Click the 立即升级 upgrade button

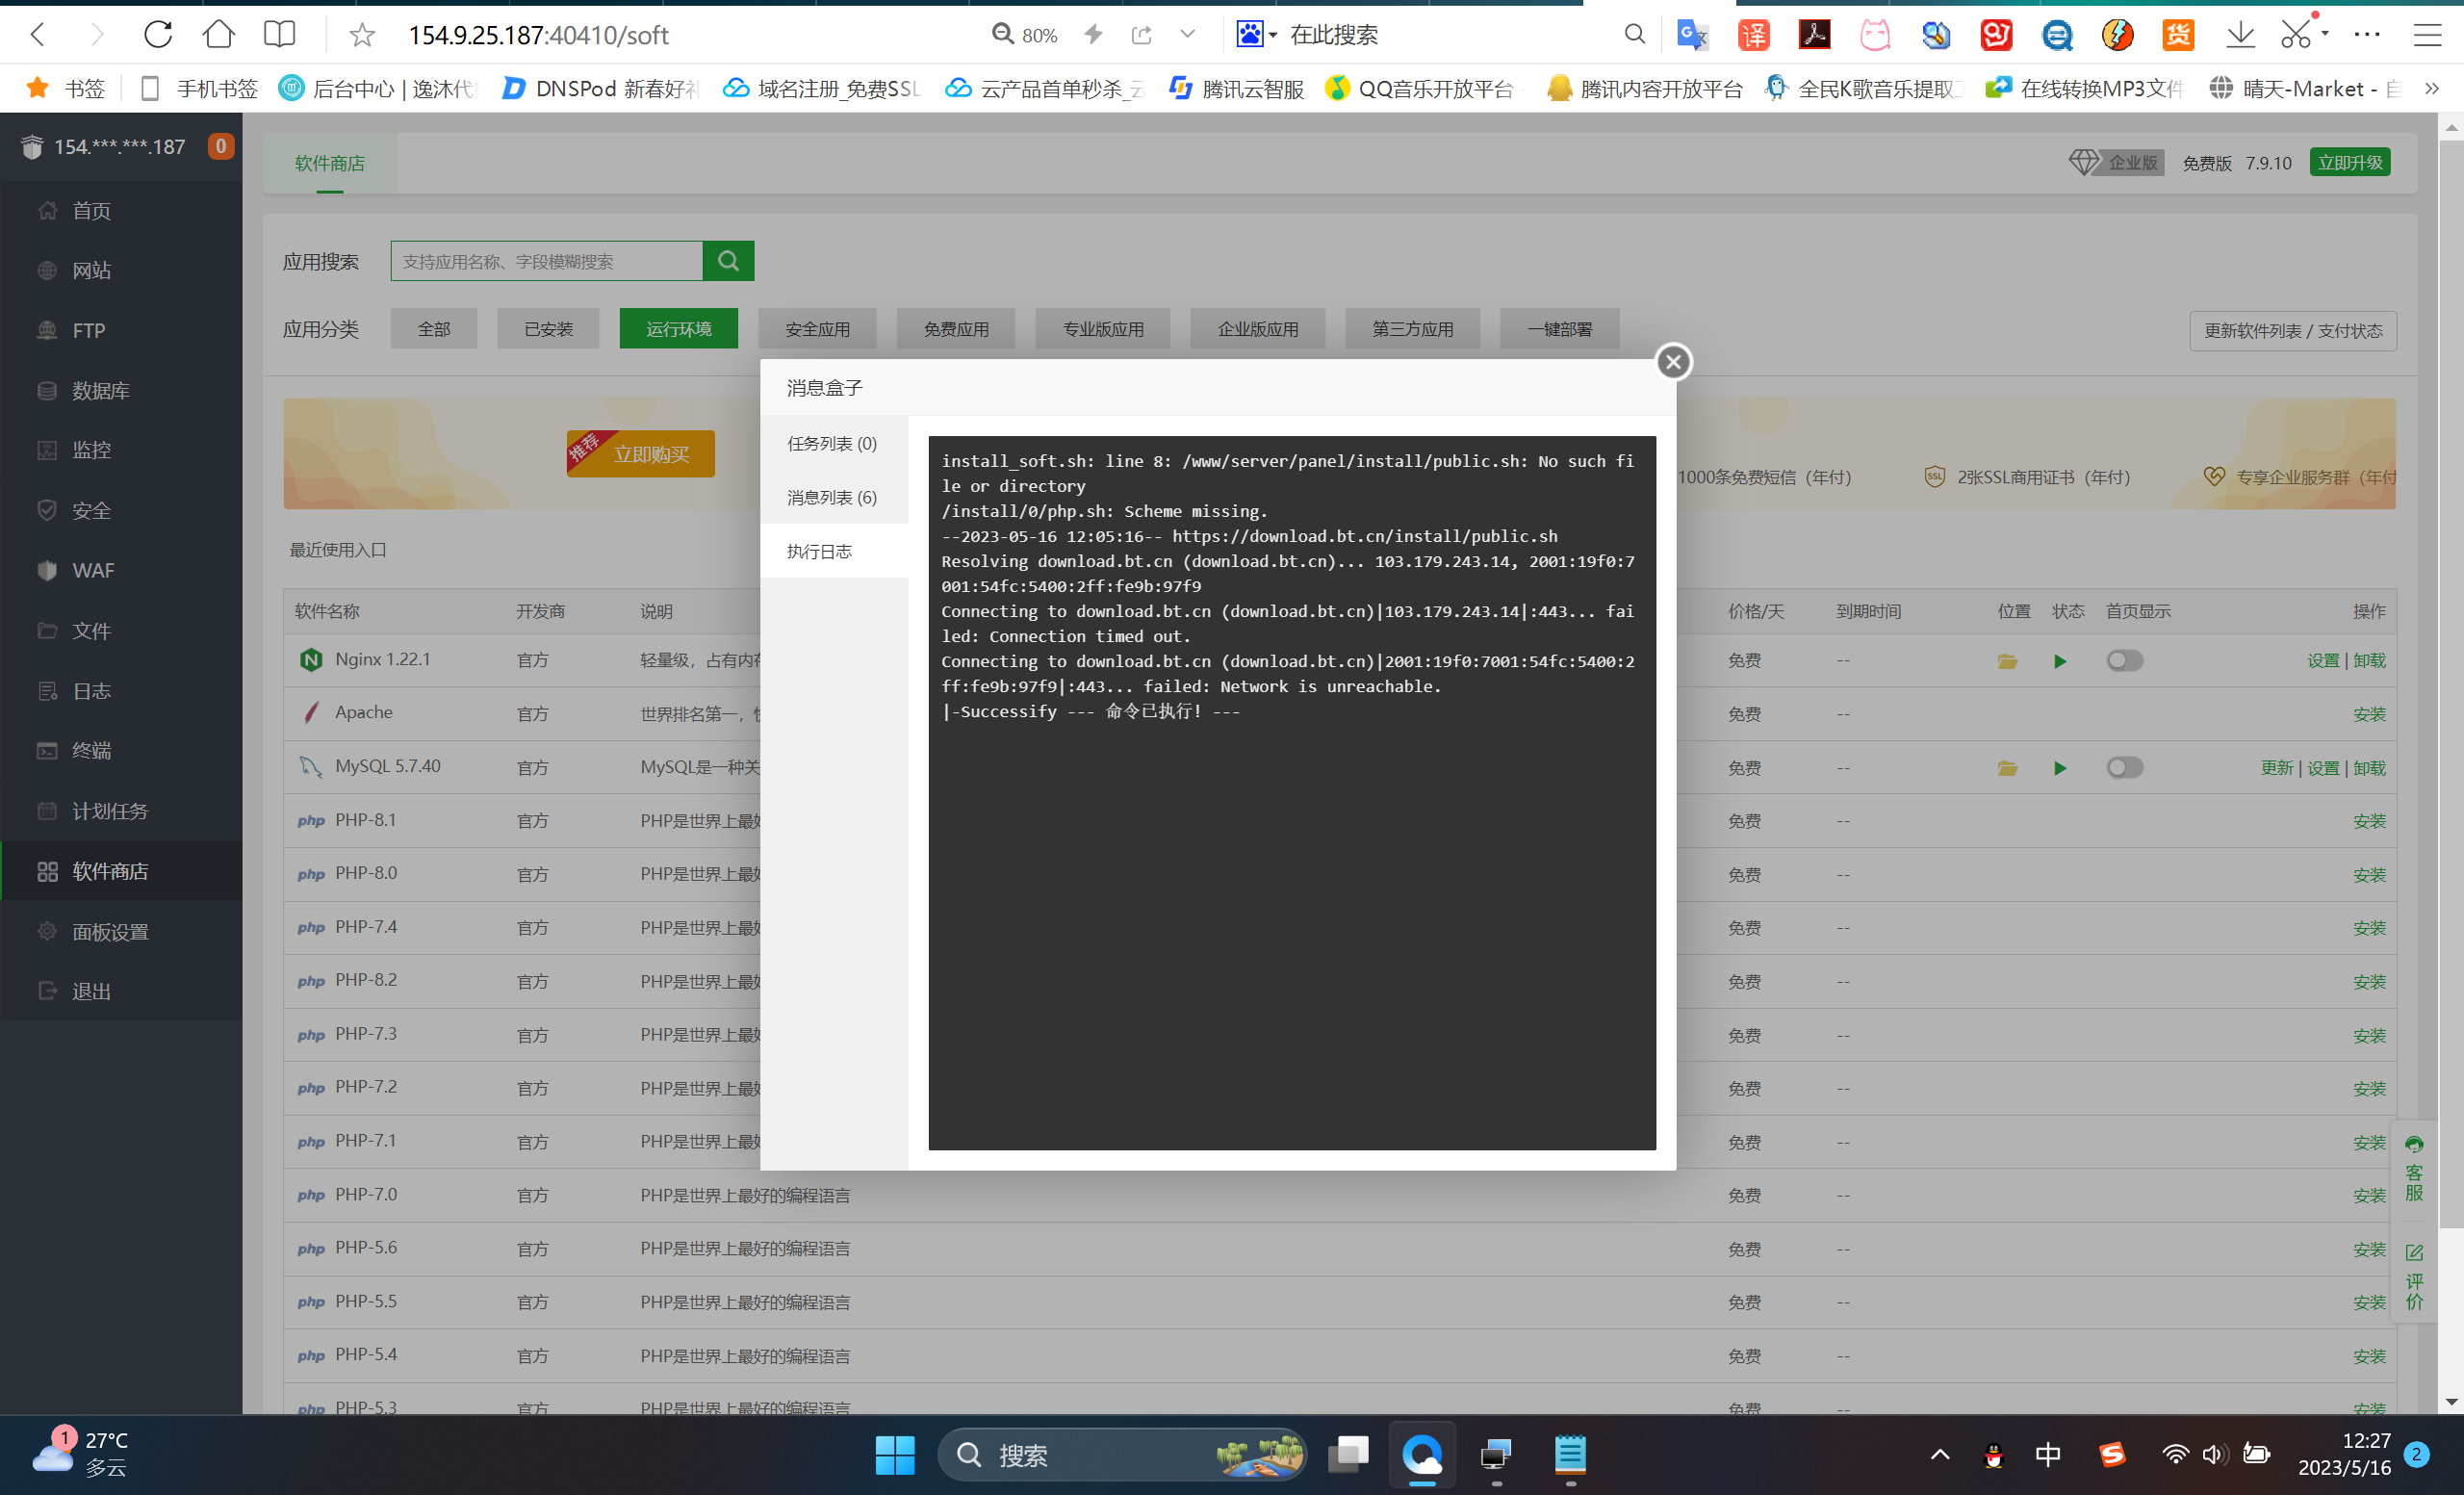[x=2350, y=162]
